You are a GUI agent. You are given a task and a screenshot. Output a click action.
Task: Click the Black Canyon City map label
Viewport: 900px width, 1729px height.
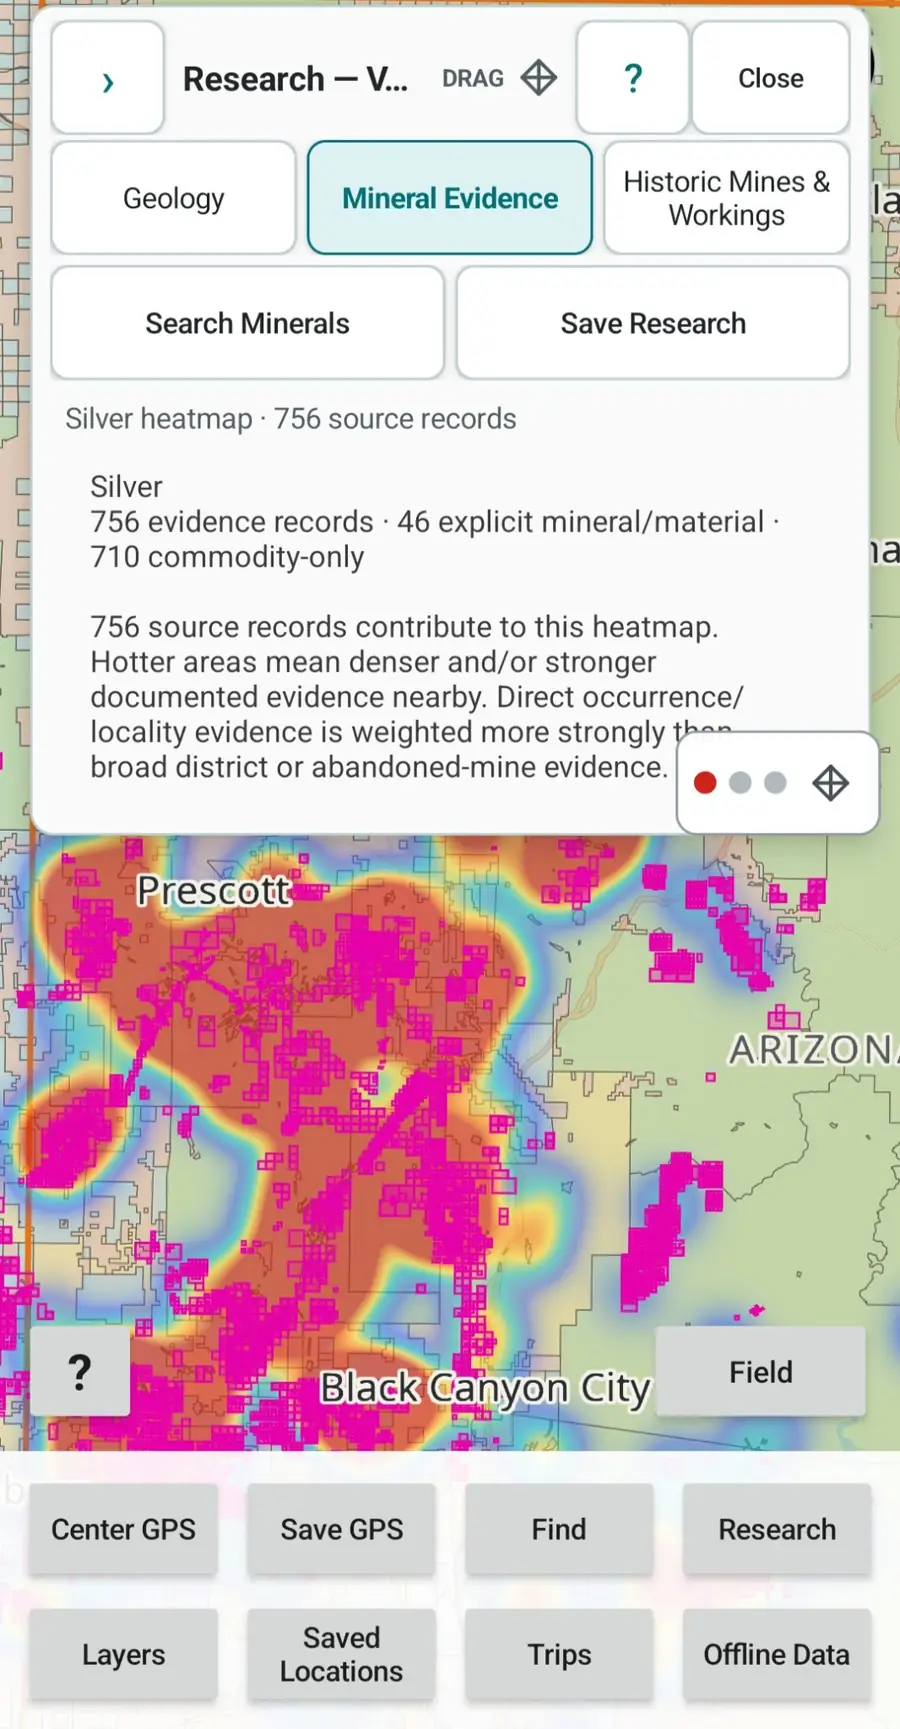pos(485,1388)
